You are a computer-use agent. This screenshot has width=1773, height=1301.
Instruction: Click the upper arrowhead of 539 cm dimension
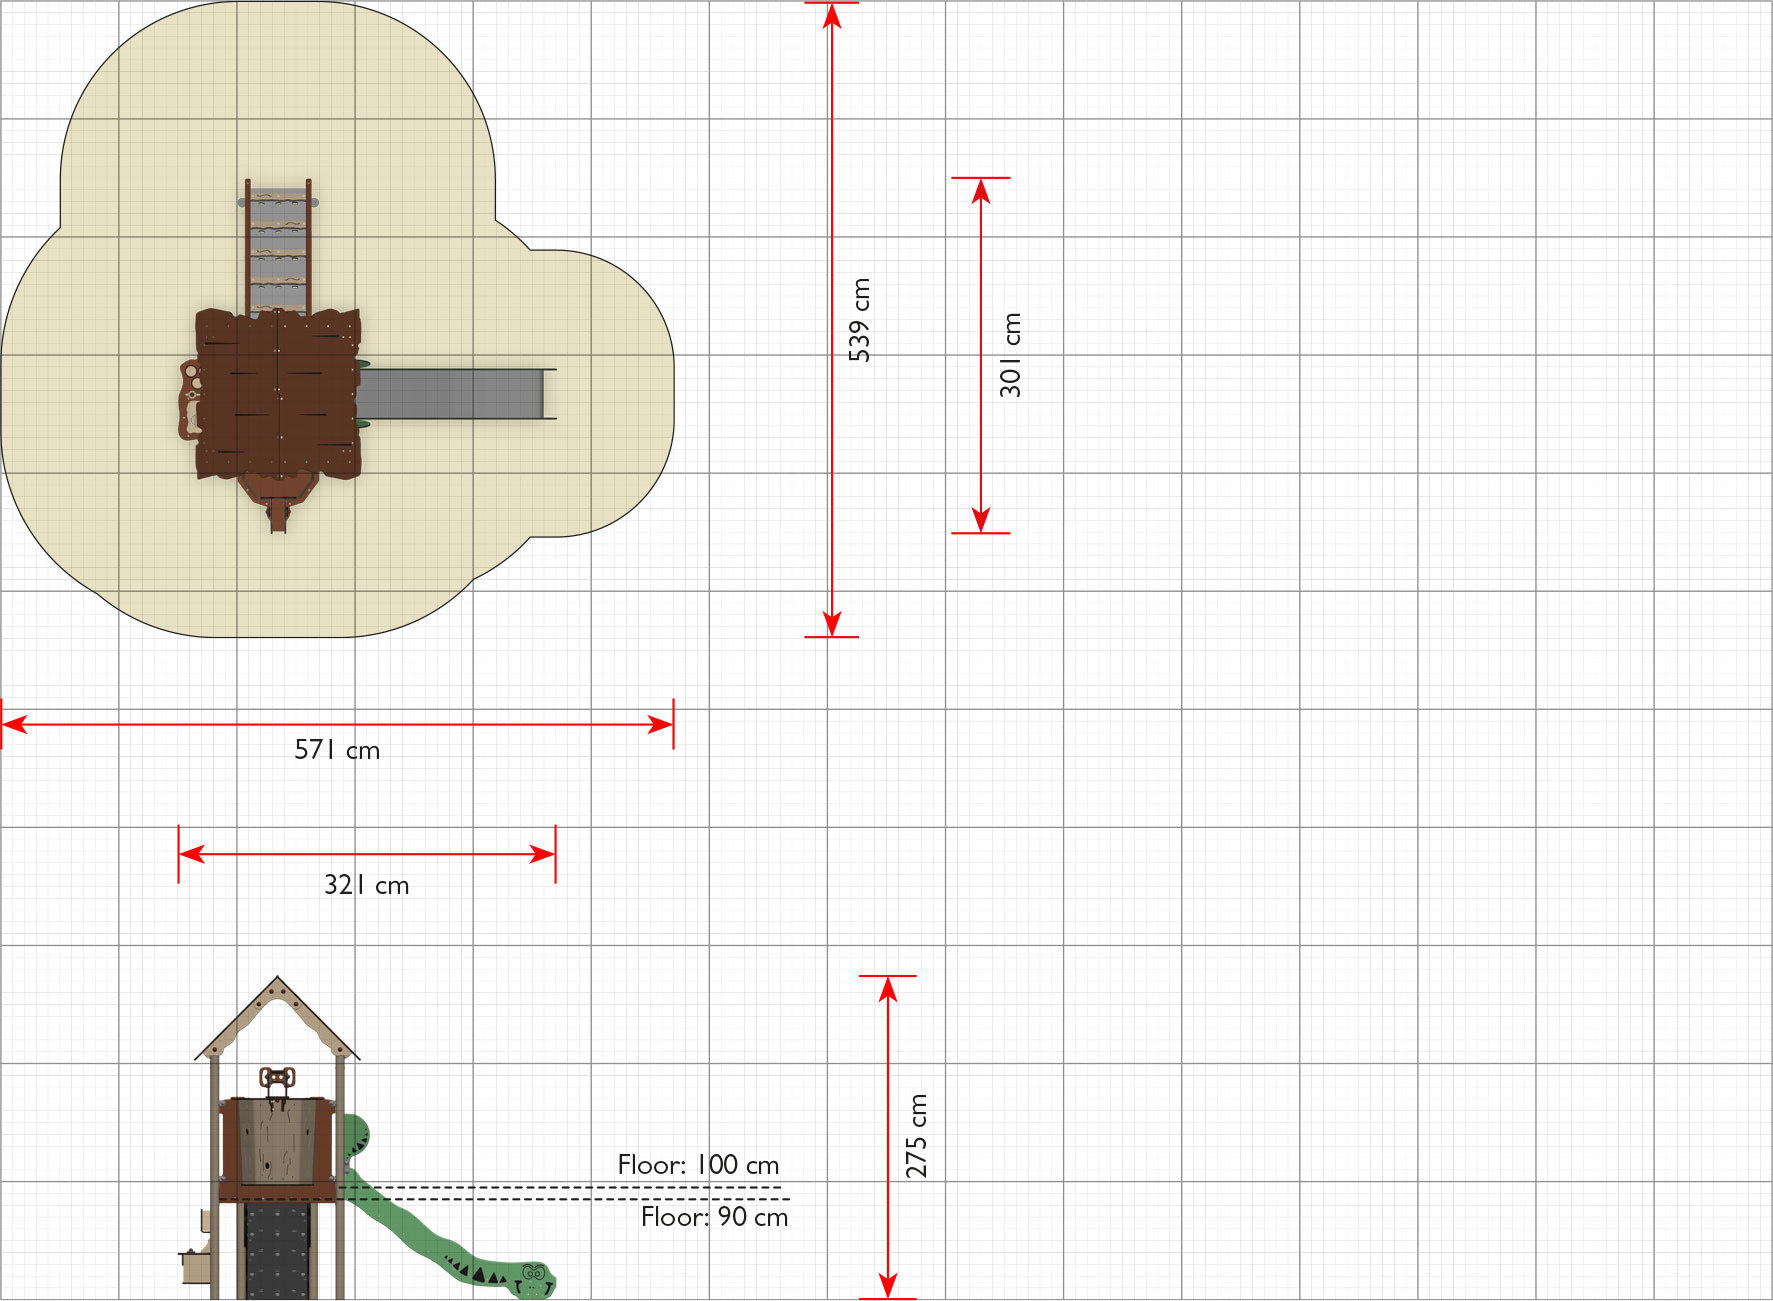(832, 15)
